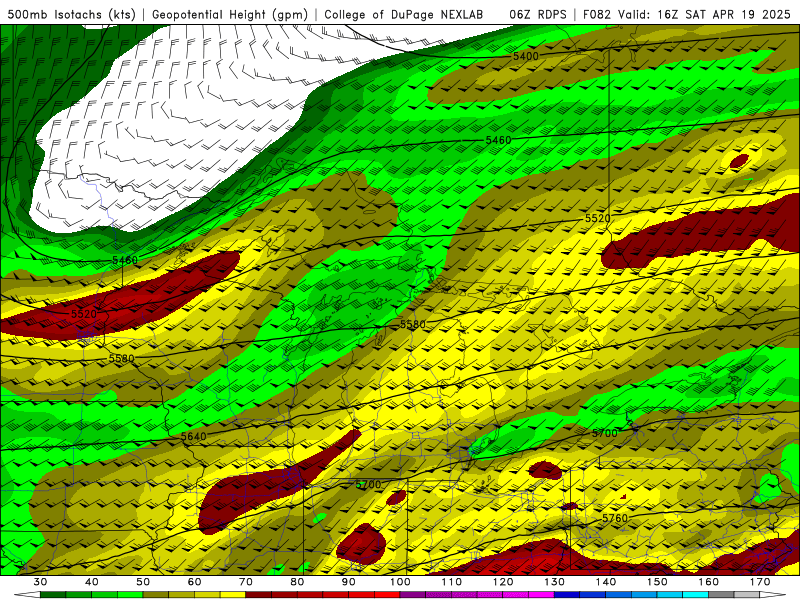Click the bright yellow swatch on the color bar
800x600 pixels.
tap(233, 595)
